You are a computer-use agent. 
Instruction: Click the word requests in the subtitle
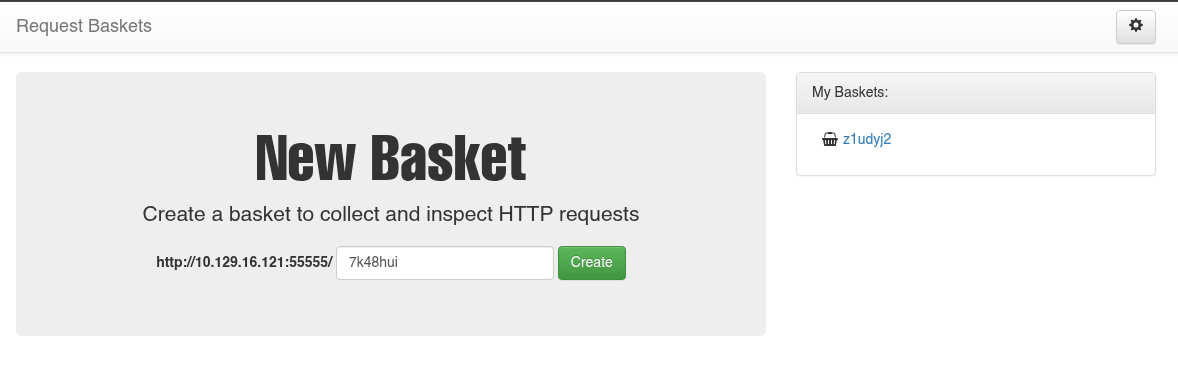point(599,215)
